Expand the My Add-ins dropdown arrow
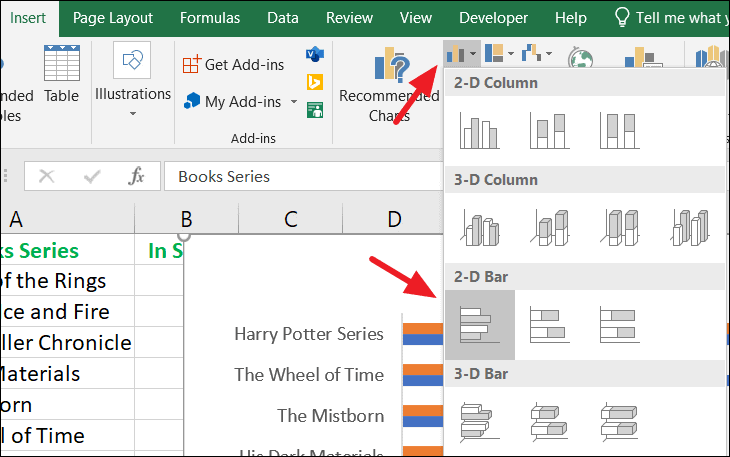Viewport: 730px width, 457px height. tap(294, 101)
